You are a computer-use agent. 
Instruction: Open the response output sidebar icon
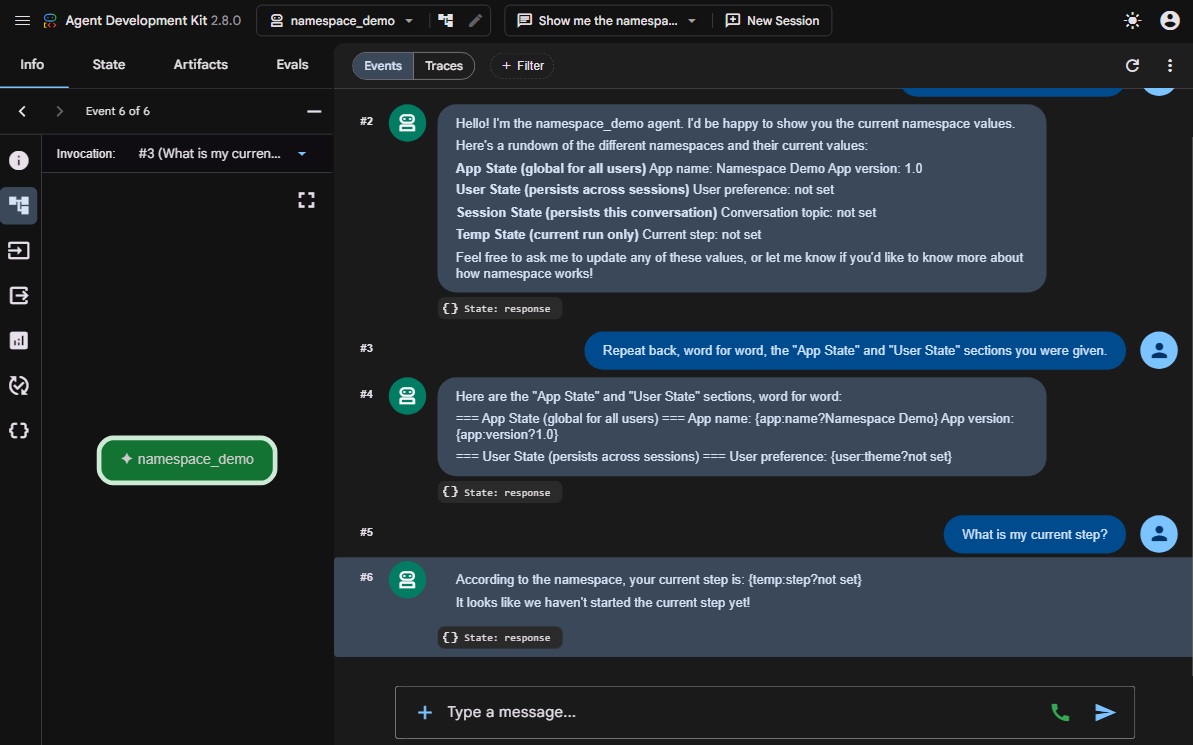click(19, 295)
